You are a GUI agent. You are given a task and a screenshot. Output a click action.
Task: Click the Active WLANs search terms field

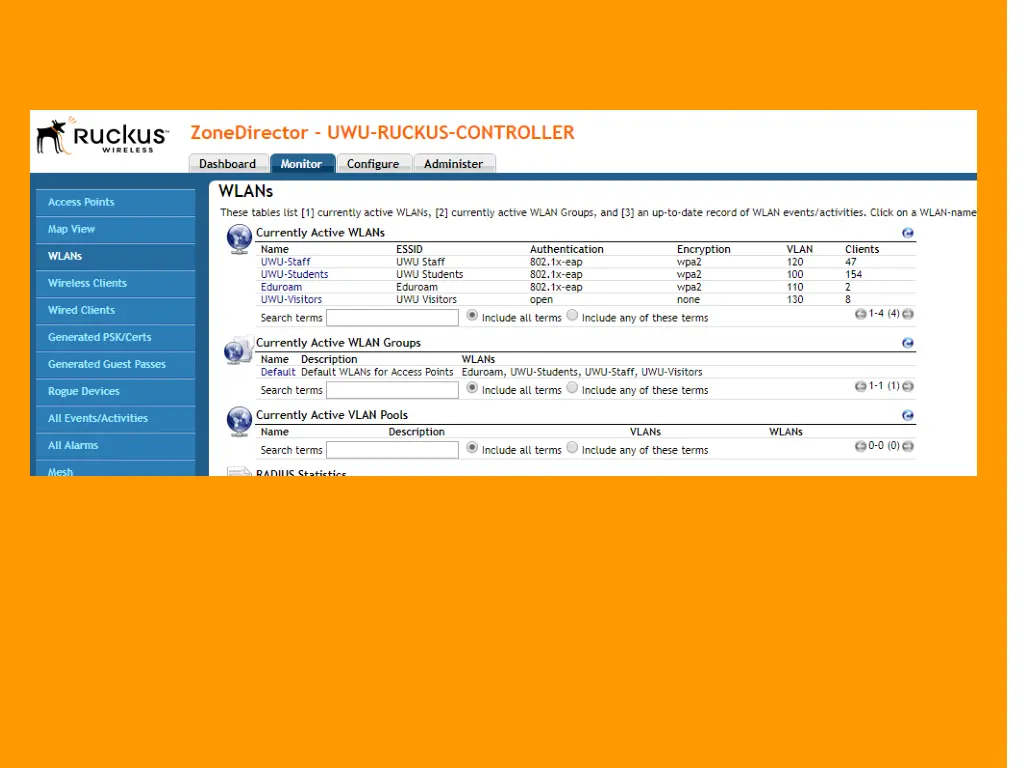[x=392, y=317]
